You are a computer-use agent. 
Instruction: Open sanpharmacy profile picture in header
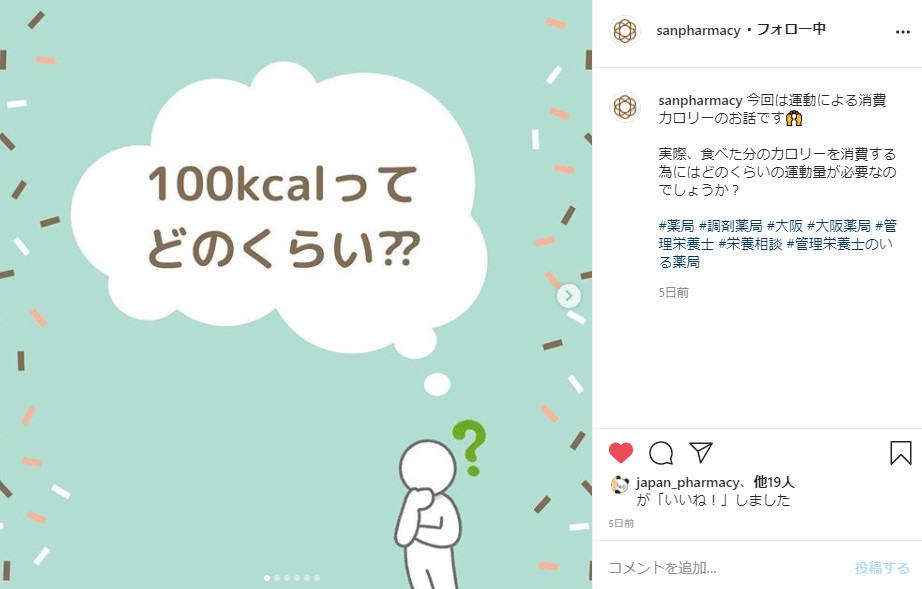625,31
